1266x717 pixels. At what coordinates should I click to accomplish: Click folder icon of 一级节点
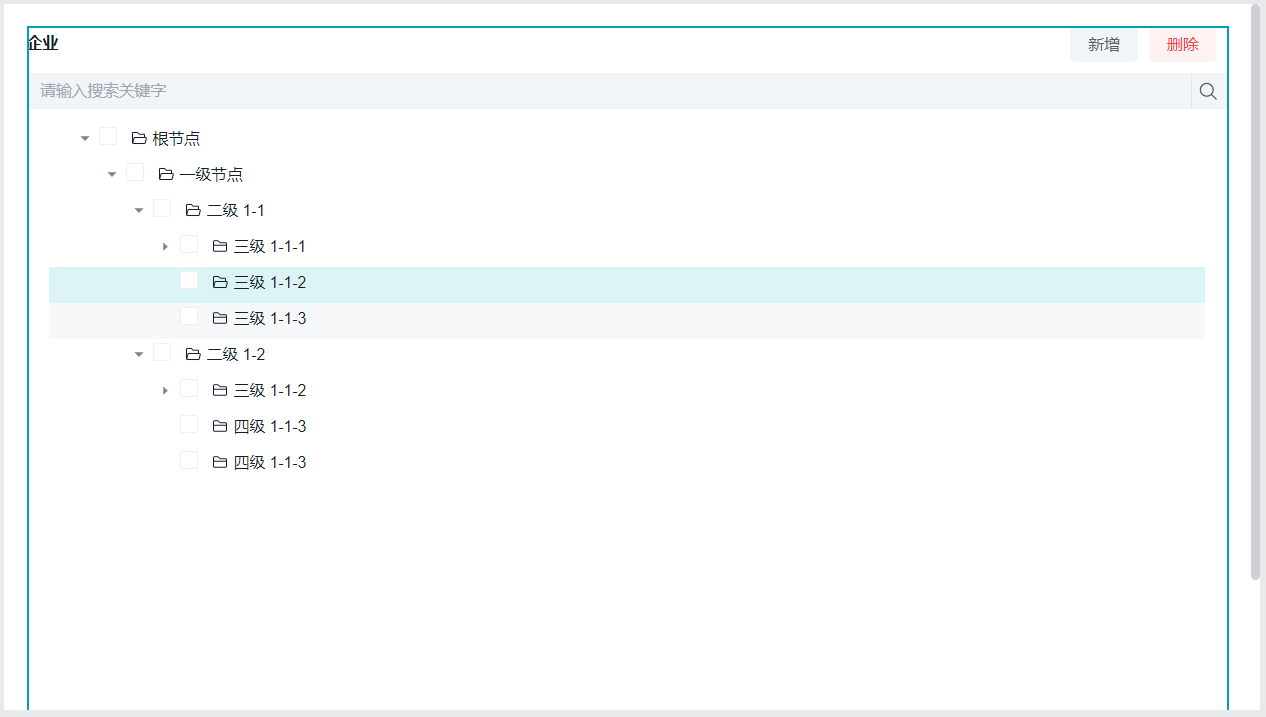(x=166, y=174)
